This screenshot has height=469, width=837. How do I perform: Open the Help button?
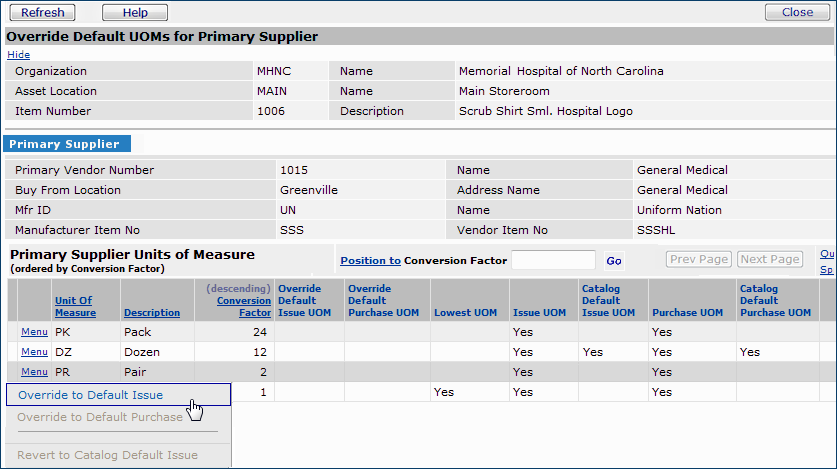pyautogui.click(x=135, y=13)
